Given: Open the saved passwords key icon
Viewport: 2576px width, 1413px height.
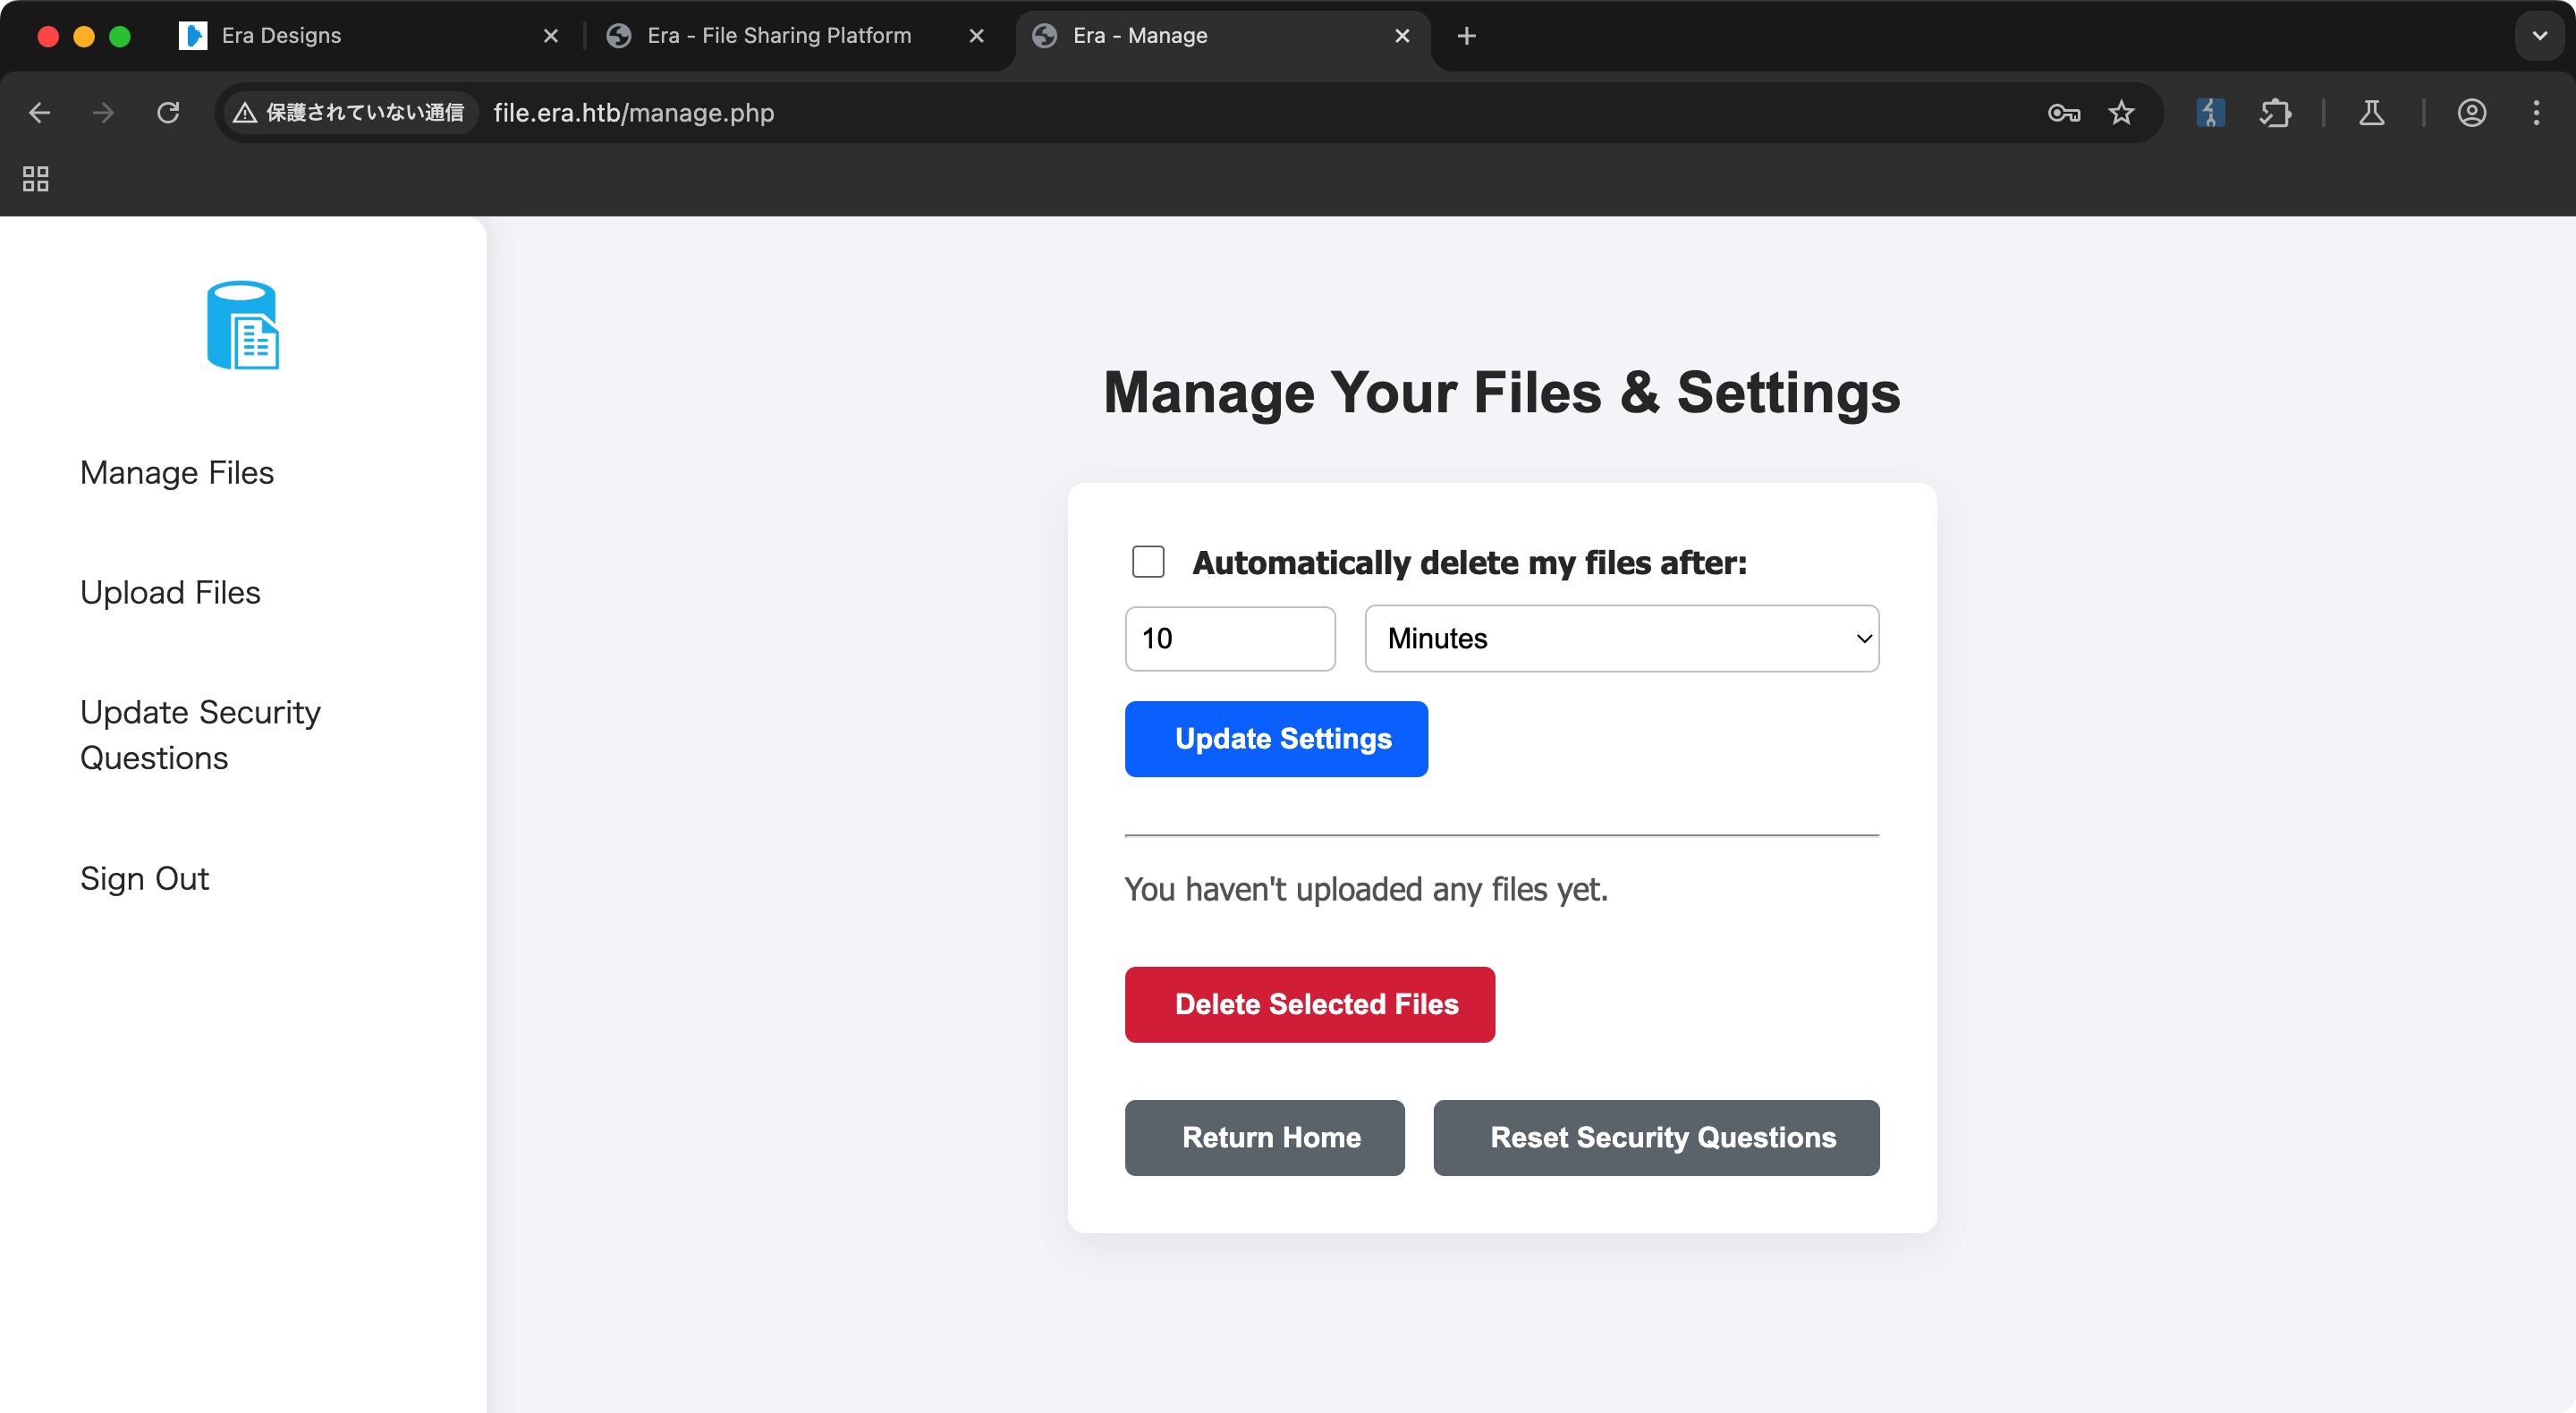Looking at the screenshot, I should 2063,113.
